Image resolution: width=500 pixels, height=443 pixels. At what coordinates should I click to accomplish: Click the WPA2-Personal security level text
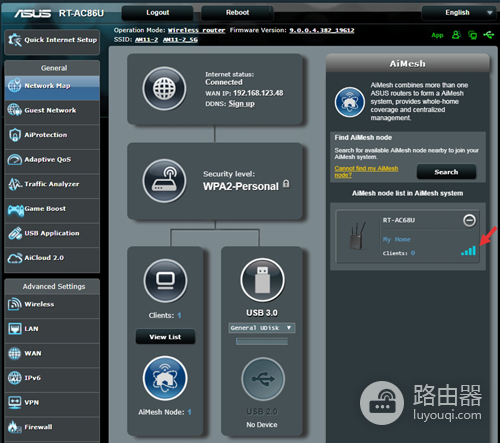241,186
